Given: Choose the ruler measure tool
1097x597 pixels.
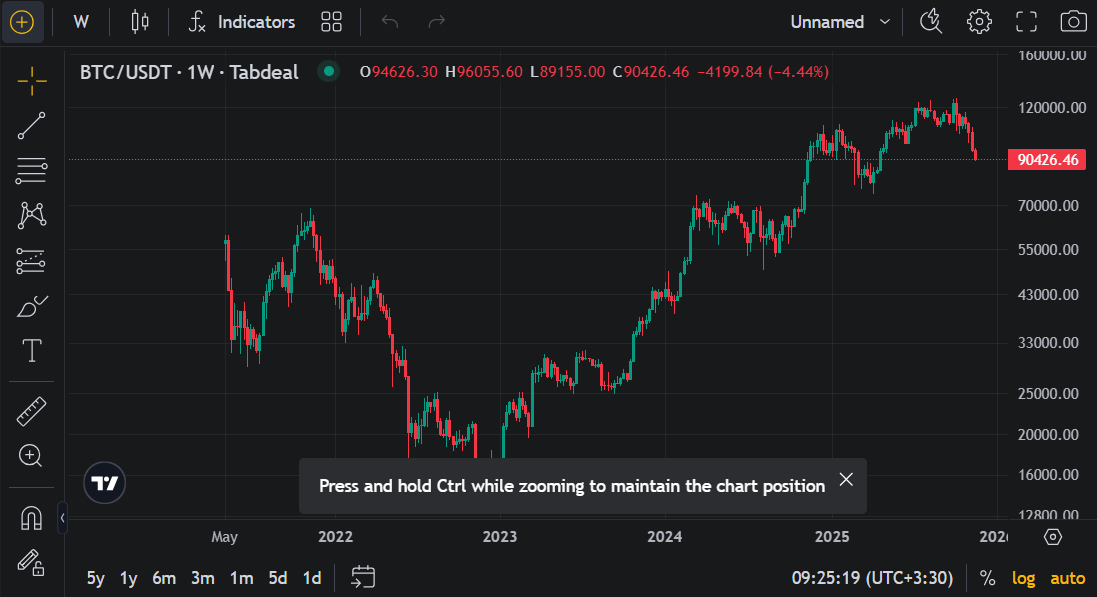Looking at the screenshot, I should coord(32,411).
